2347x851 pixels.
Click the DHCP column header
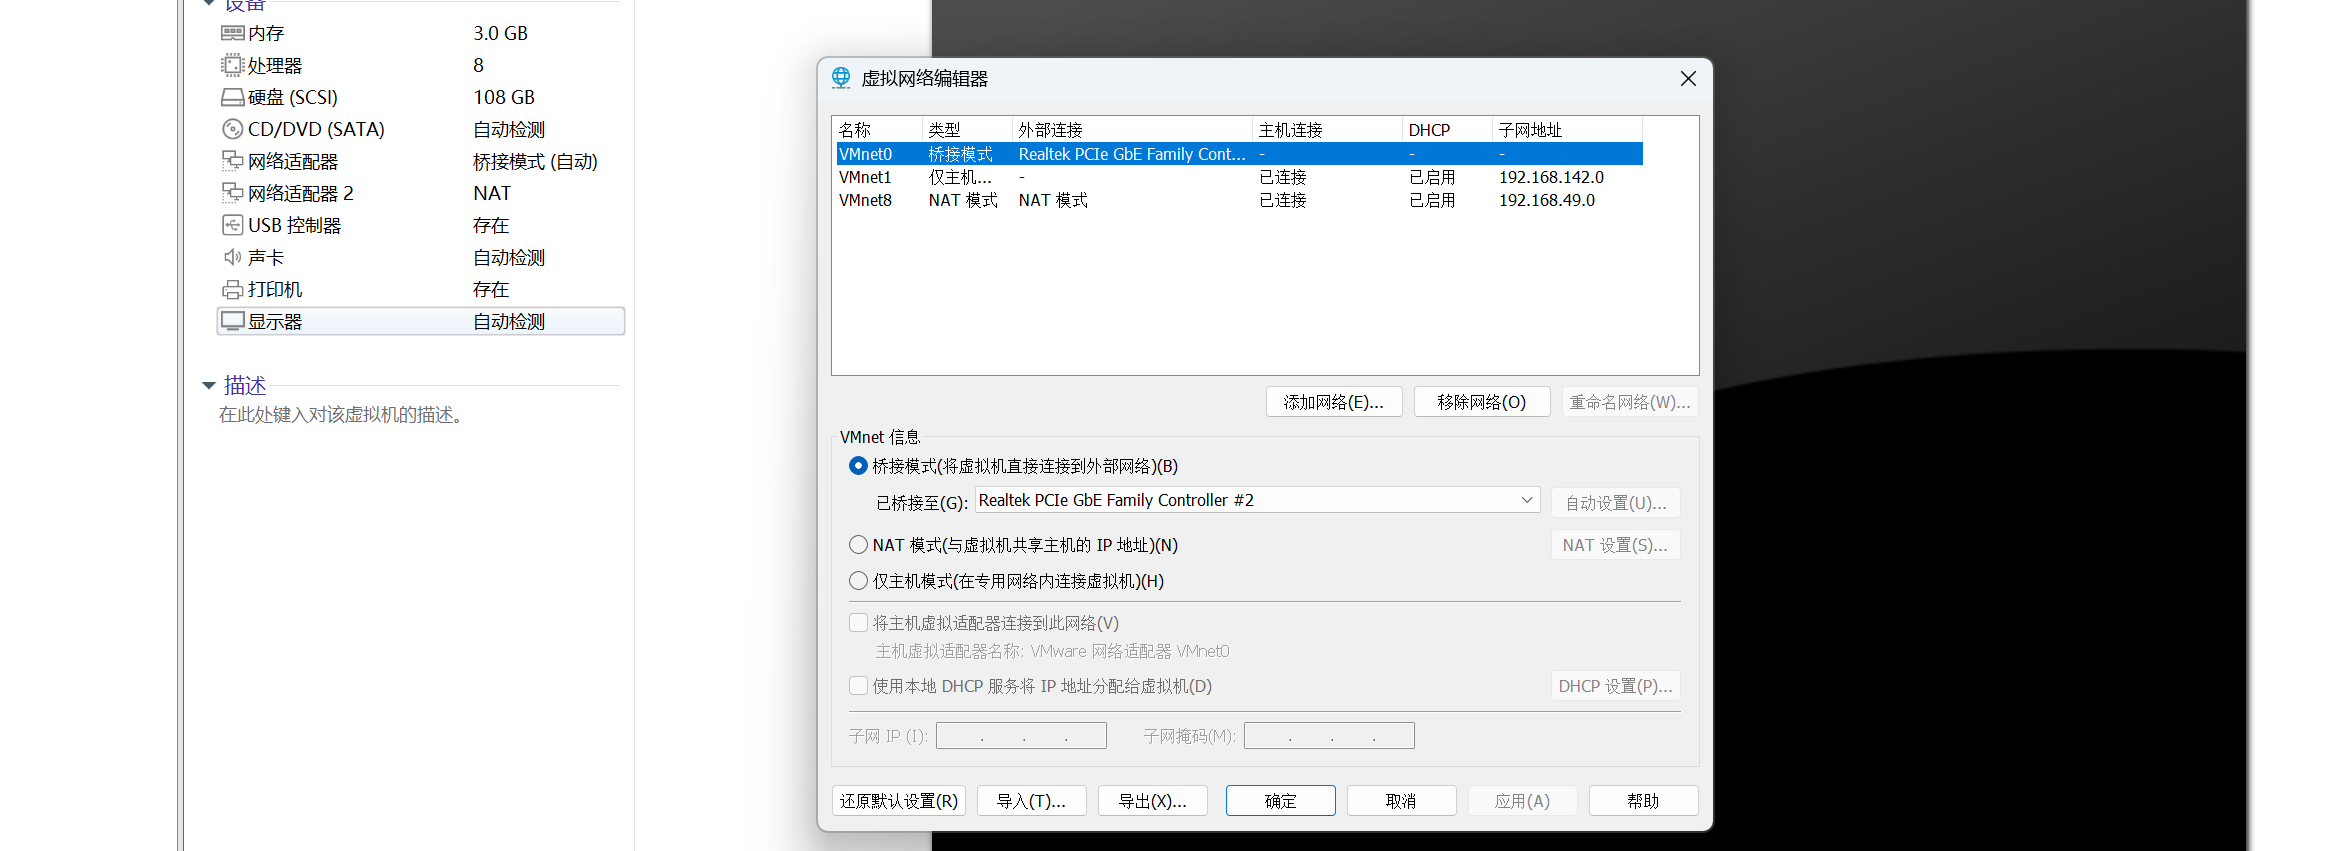1447,130
